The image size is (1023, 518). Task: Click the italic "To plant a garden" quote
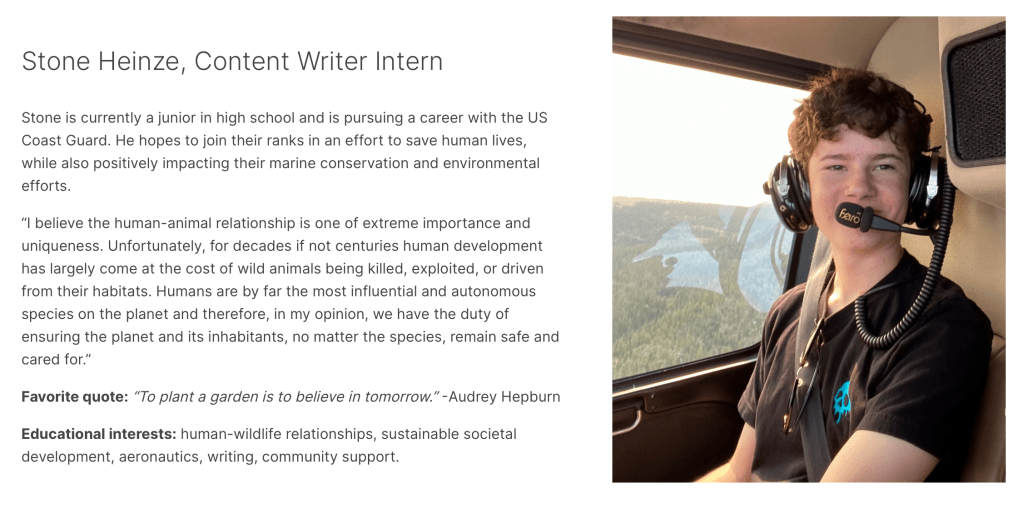pos(287,397)
